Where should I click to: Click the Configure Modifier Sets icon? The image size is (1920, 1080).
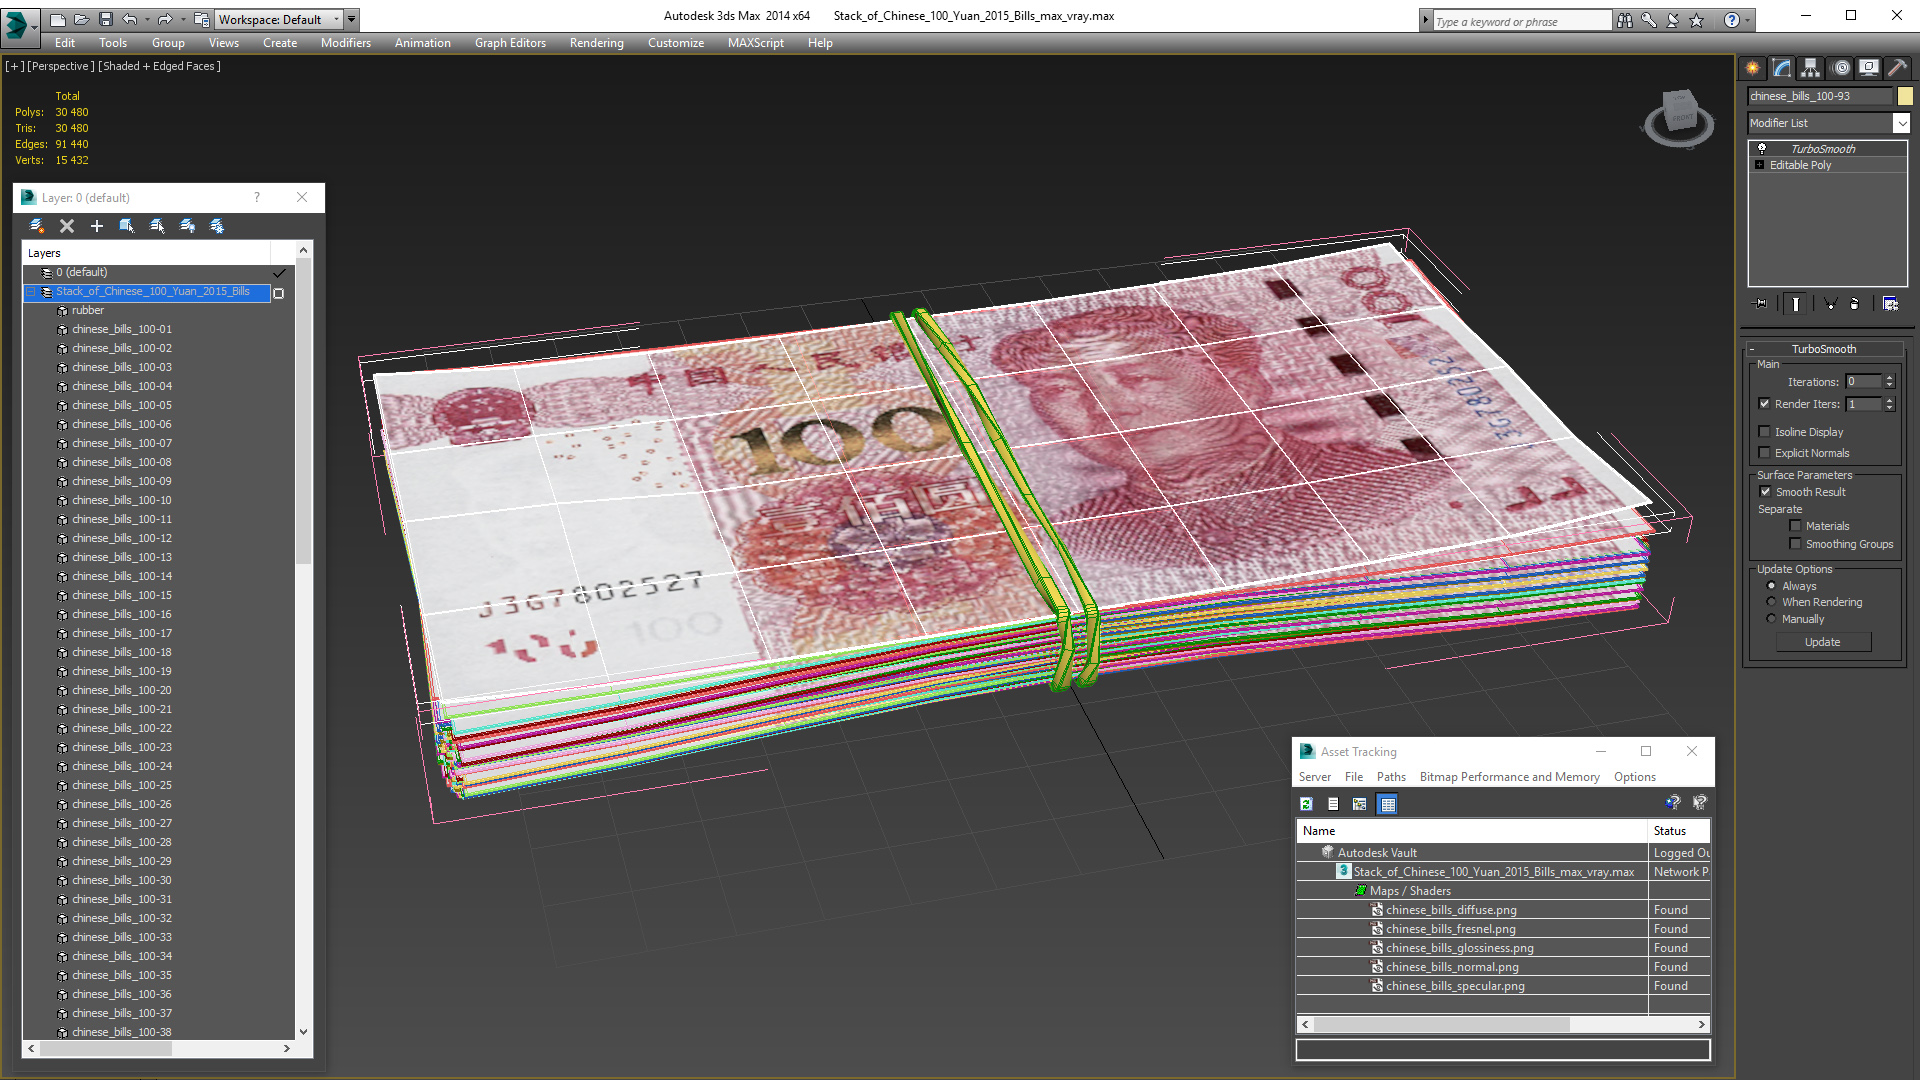[x=1890, y=304]
